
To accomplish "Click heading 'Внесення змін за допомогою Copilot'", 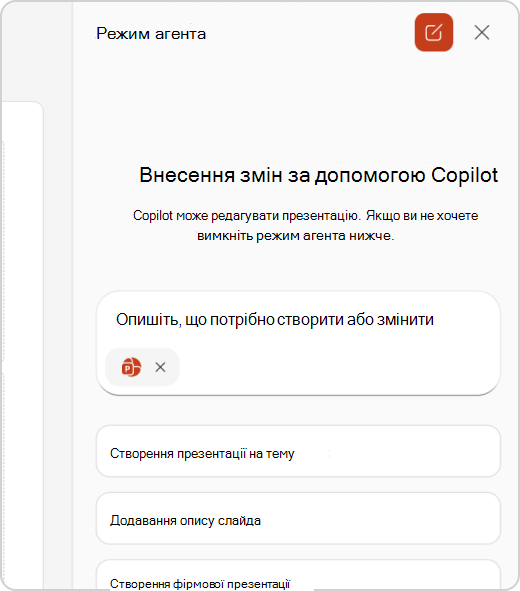I will point(318,175).
